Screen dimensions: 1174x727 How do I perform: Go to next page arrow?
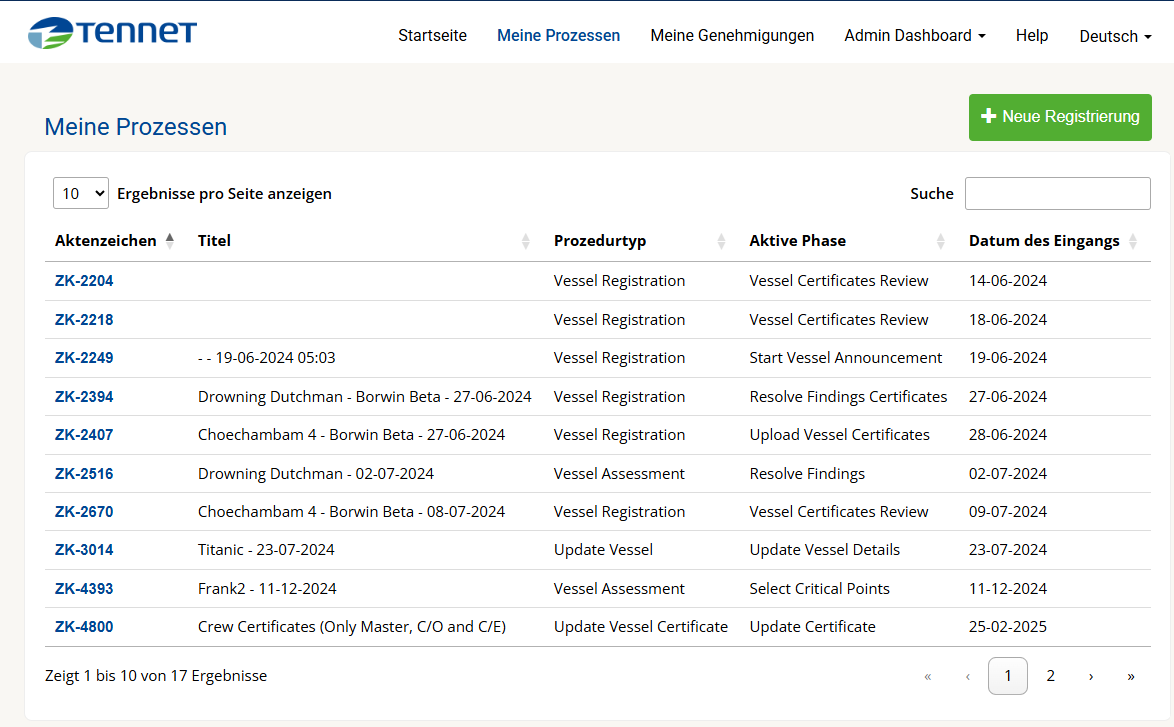point(1090,676)
